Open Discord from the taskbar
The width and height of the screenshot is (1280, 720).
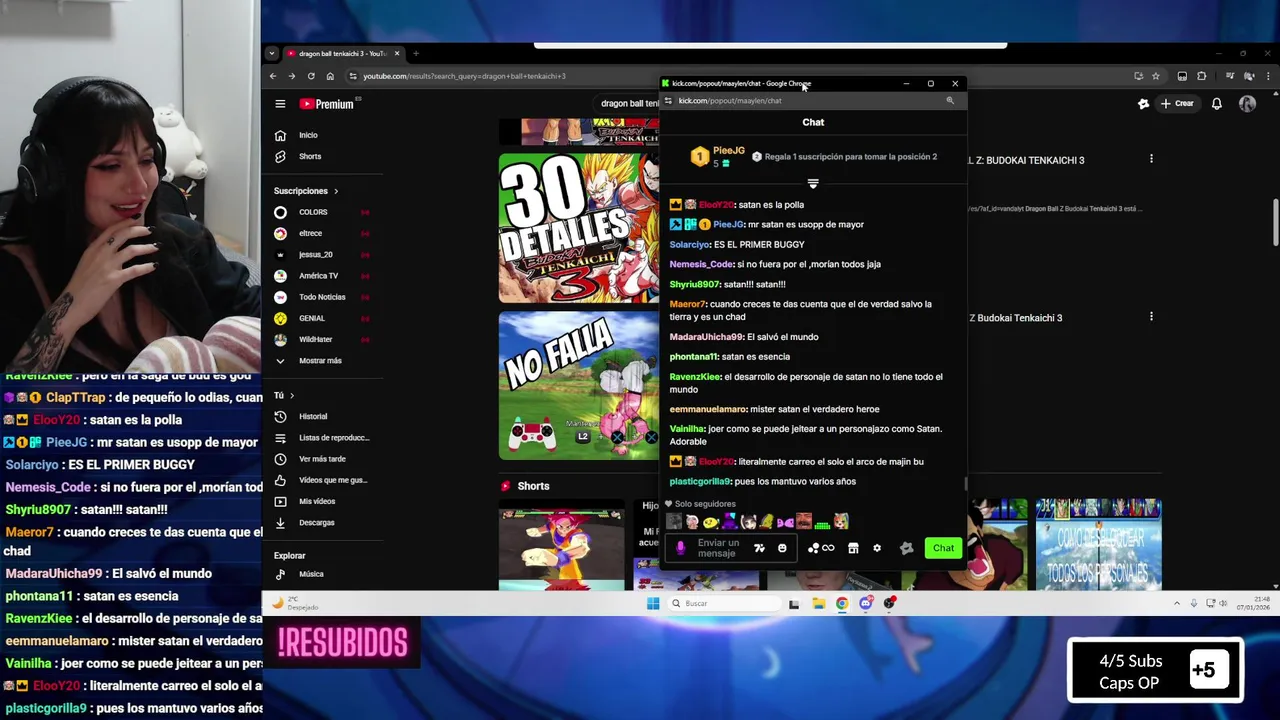(x=865, y=603)
